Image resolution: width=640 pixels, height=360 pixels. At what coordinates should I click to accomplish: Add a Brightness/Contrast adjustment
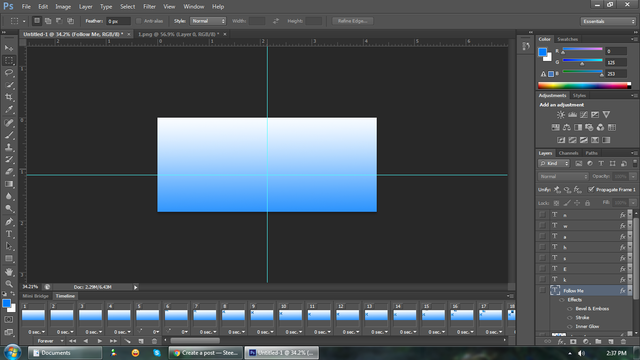click(561, 115)
